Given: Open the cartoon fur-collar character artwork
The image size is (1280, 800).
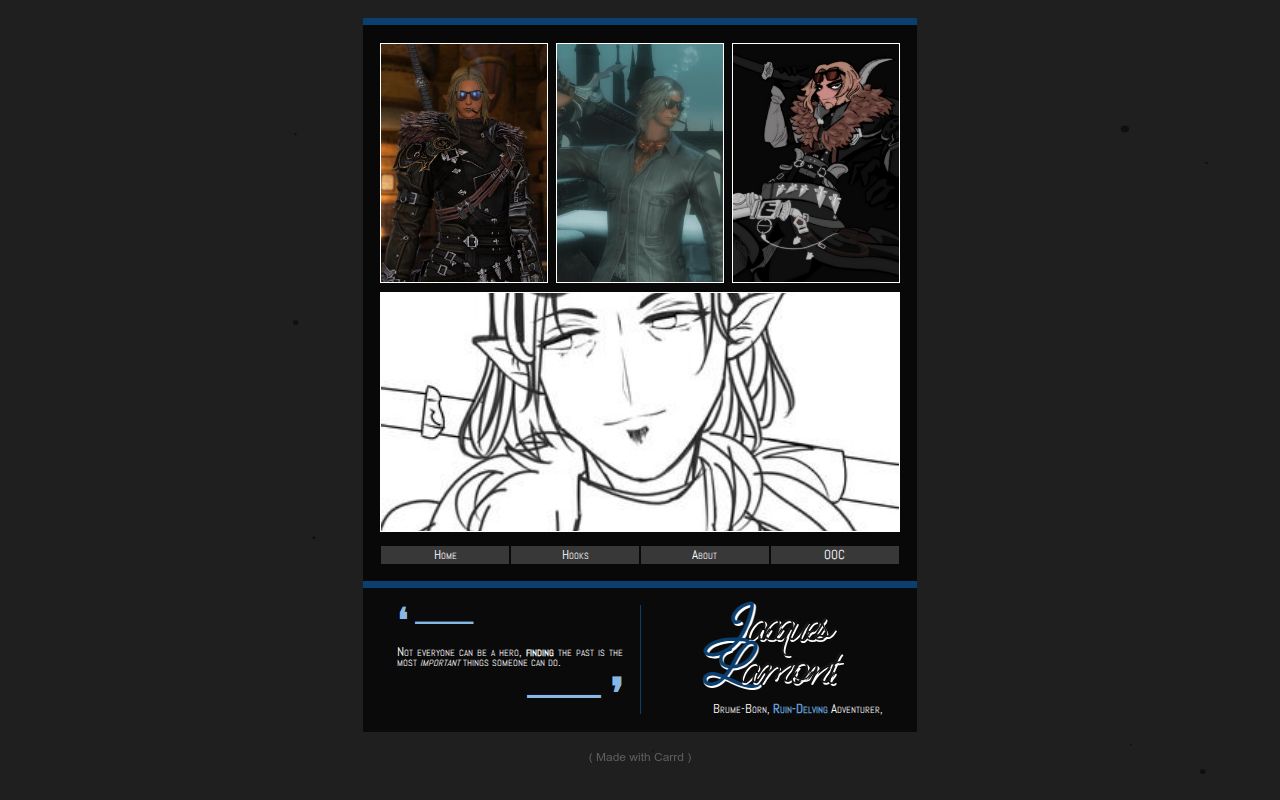Looking at the screenshot, I should tap(816, 163).
